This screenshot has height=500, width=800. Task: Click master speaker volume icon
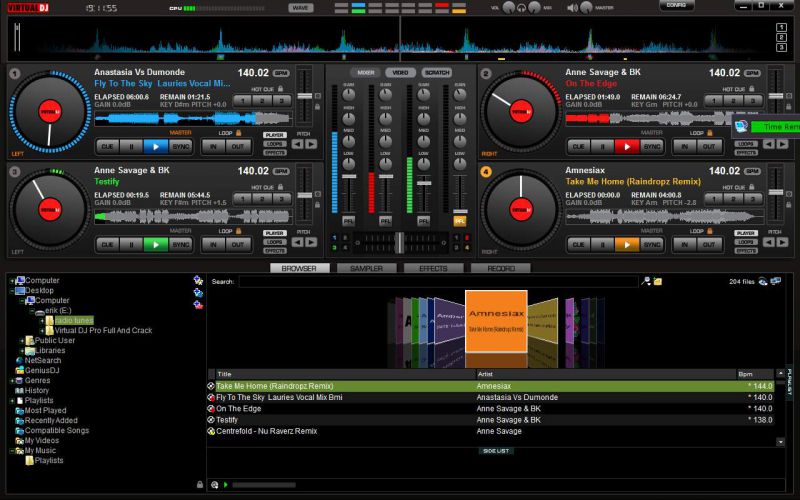(x=572, y=8)
